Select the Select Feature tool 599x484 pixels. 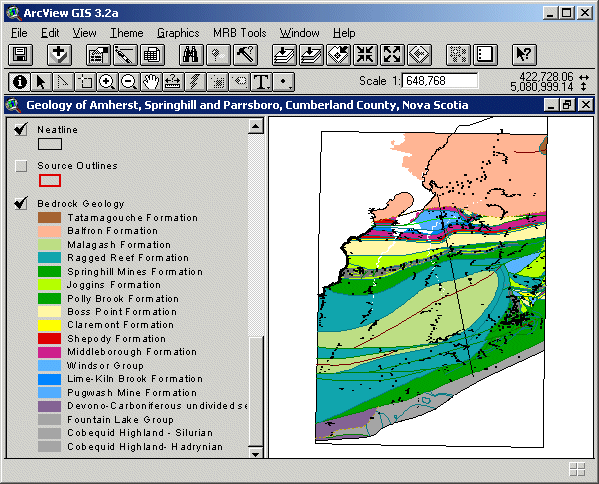[86, 82]
